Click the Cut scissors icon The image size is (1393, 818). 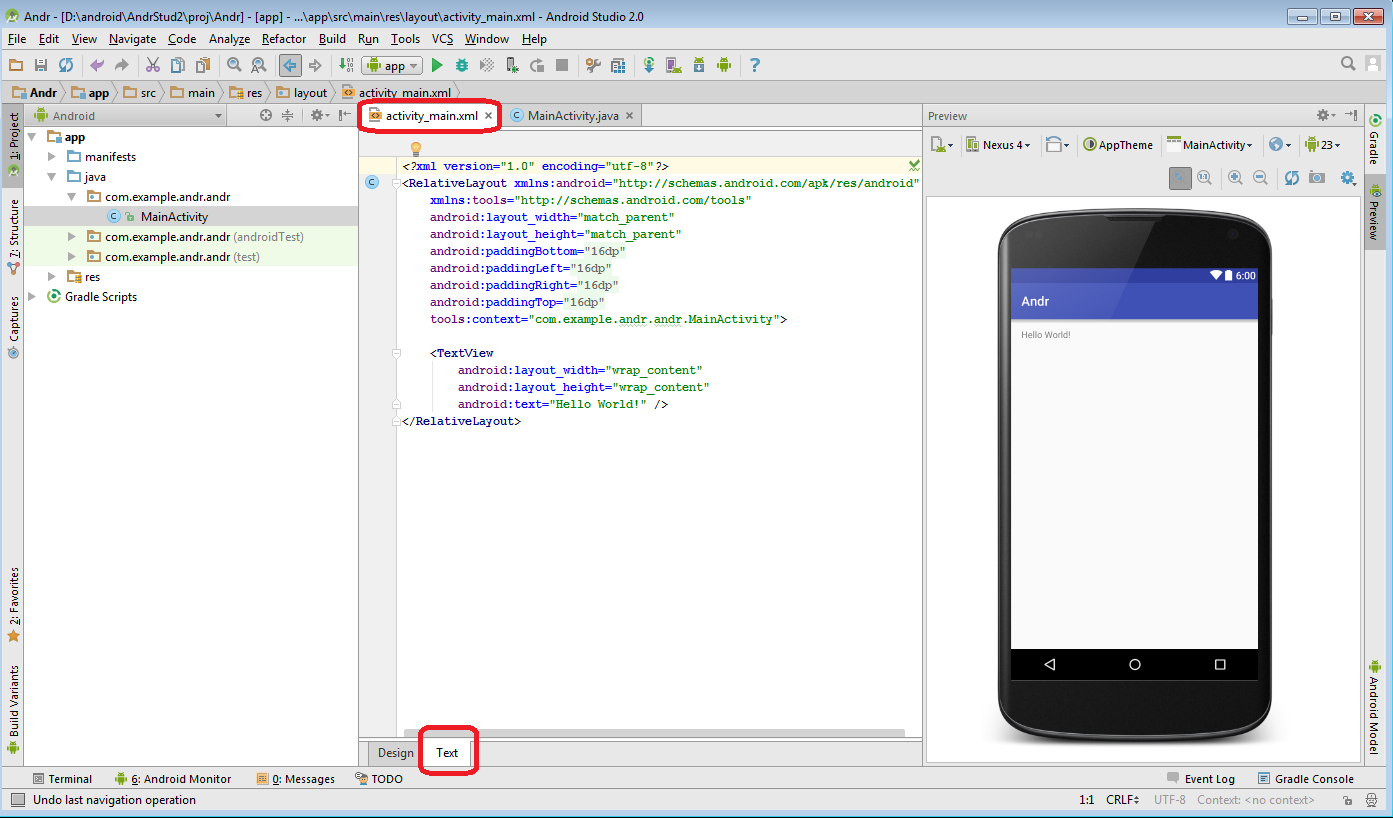click(x=153, y=65)
